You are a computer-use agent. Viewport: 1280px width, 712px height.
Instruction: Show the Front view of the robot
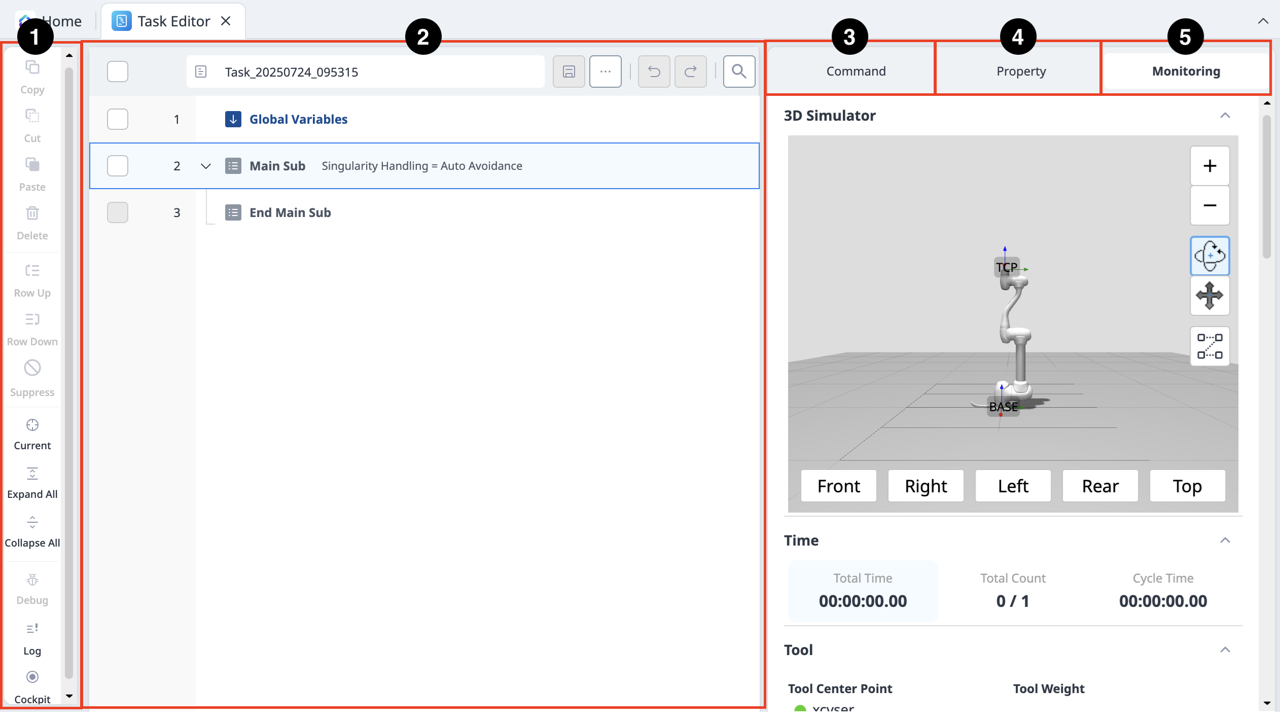click(838, 485)
